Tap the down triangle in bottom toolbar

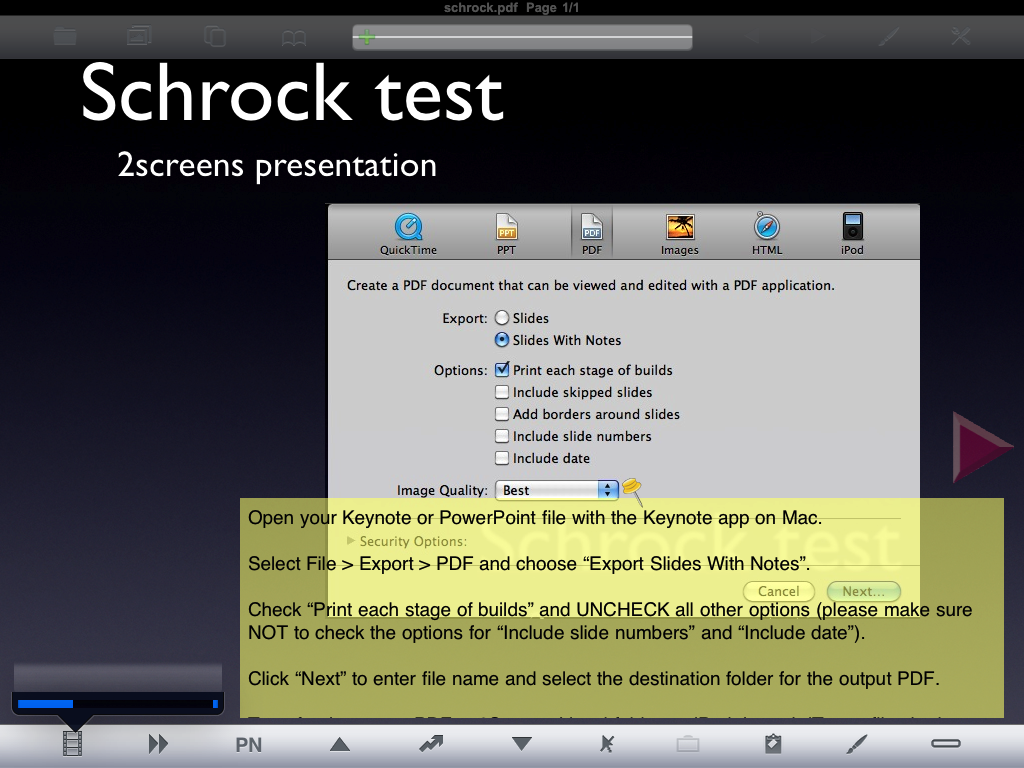(x=522, y=743)
